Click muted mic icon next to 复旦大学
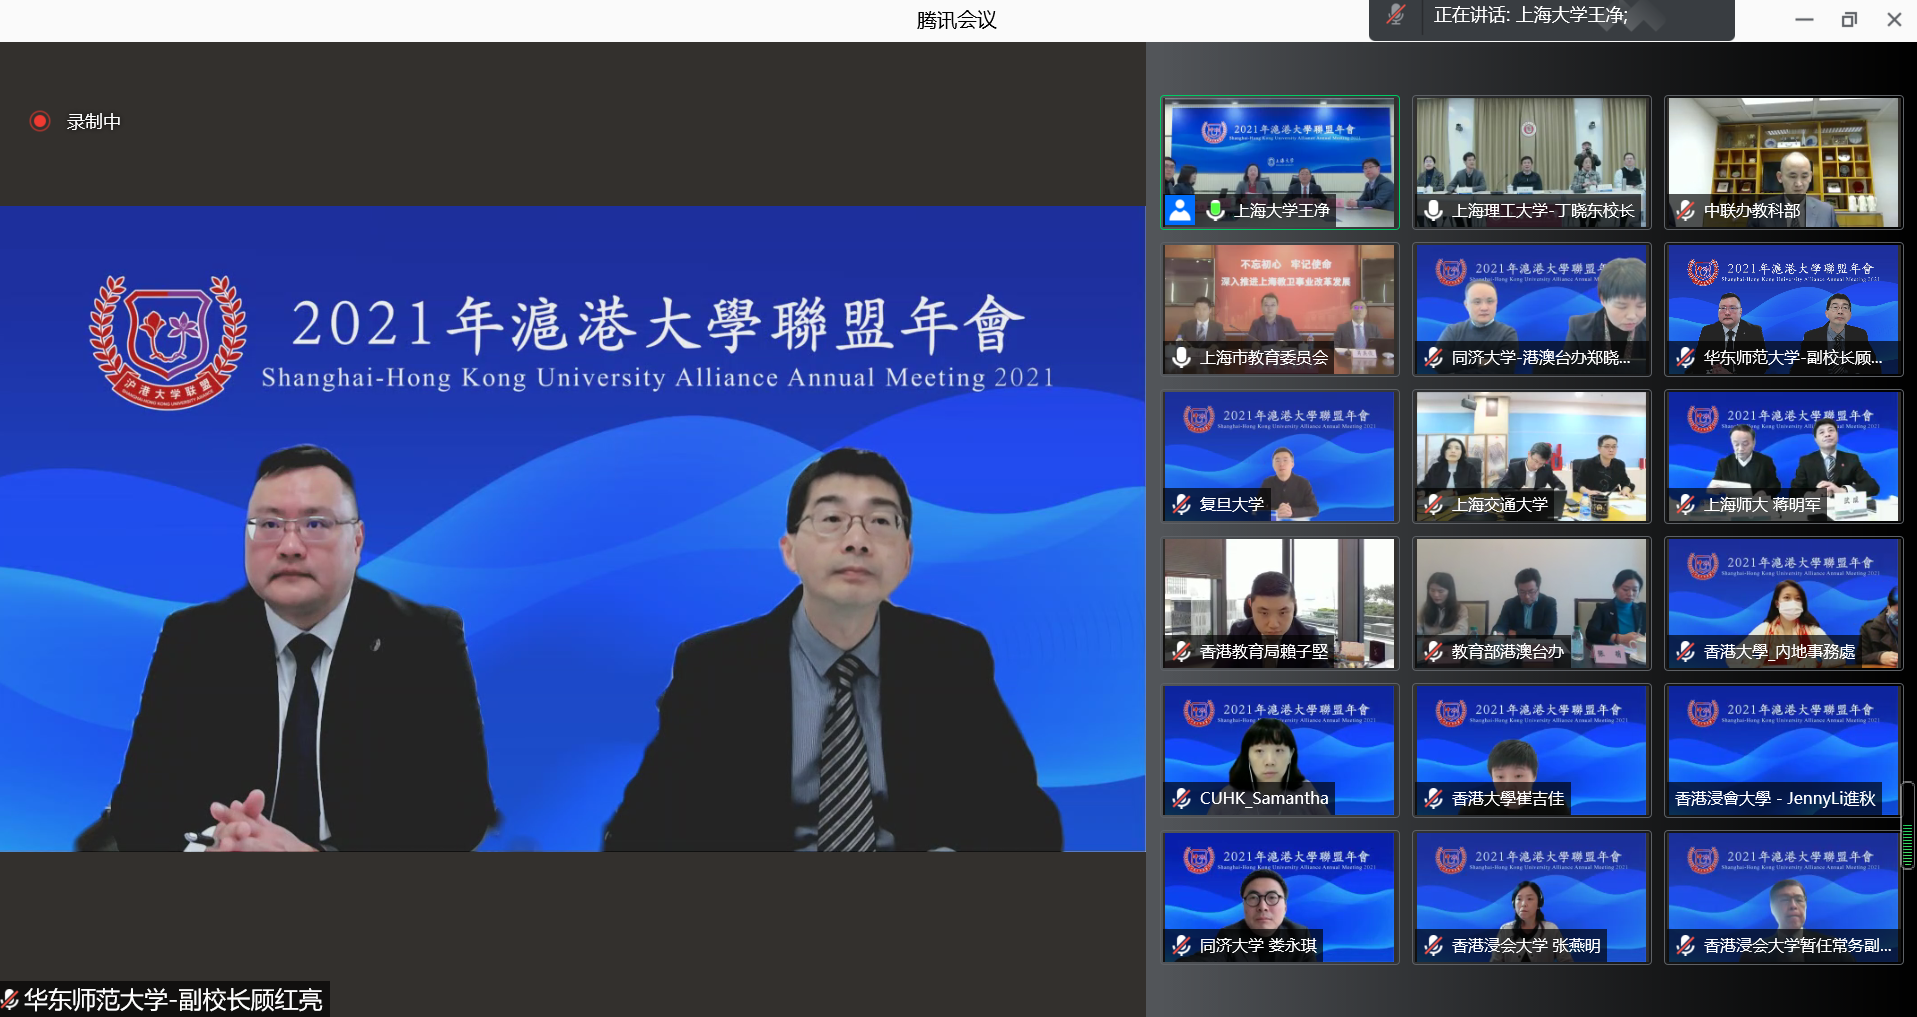Image resolution: width=1917 pixels, height=1017 pixels. [x=1181, y=504]
